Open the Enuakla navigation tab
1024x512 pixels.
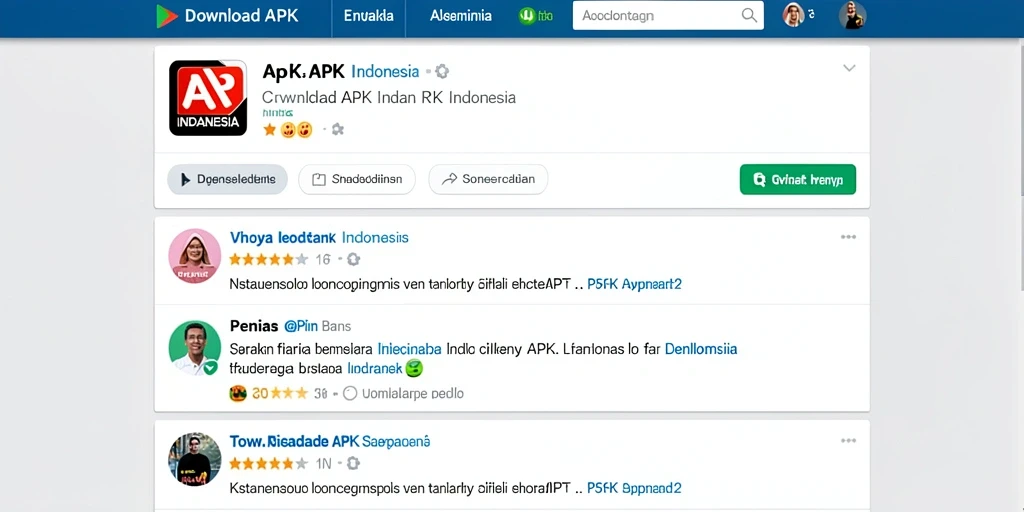point(368,16)
